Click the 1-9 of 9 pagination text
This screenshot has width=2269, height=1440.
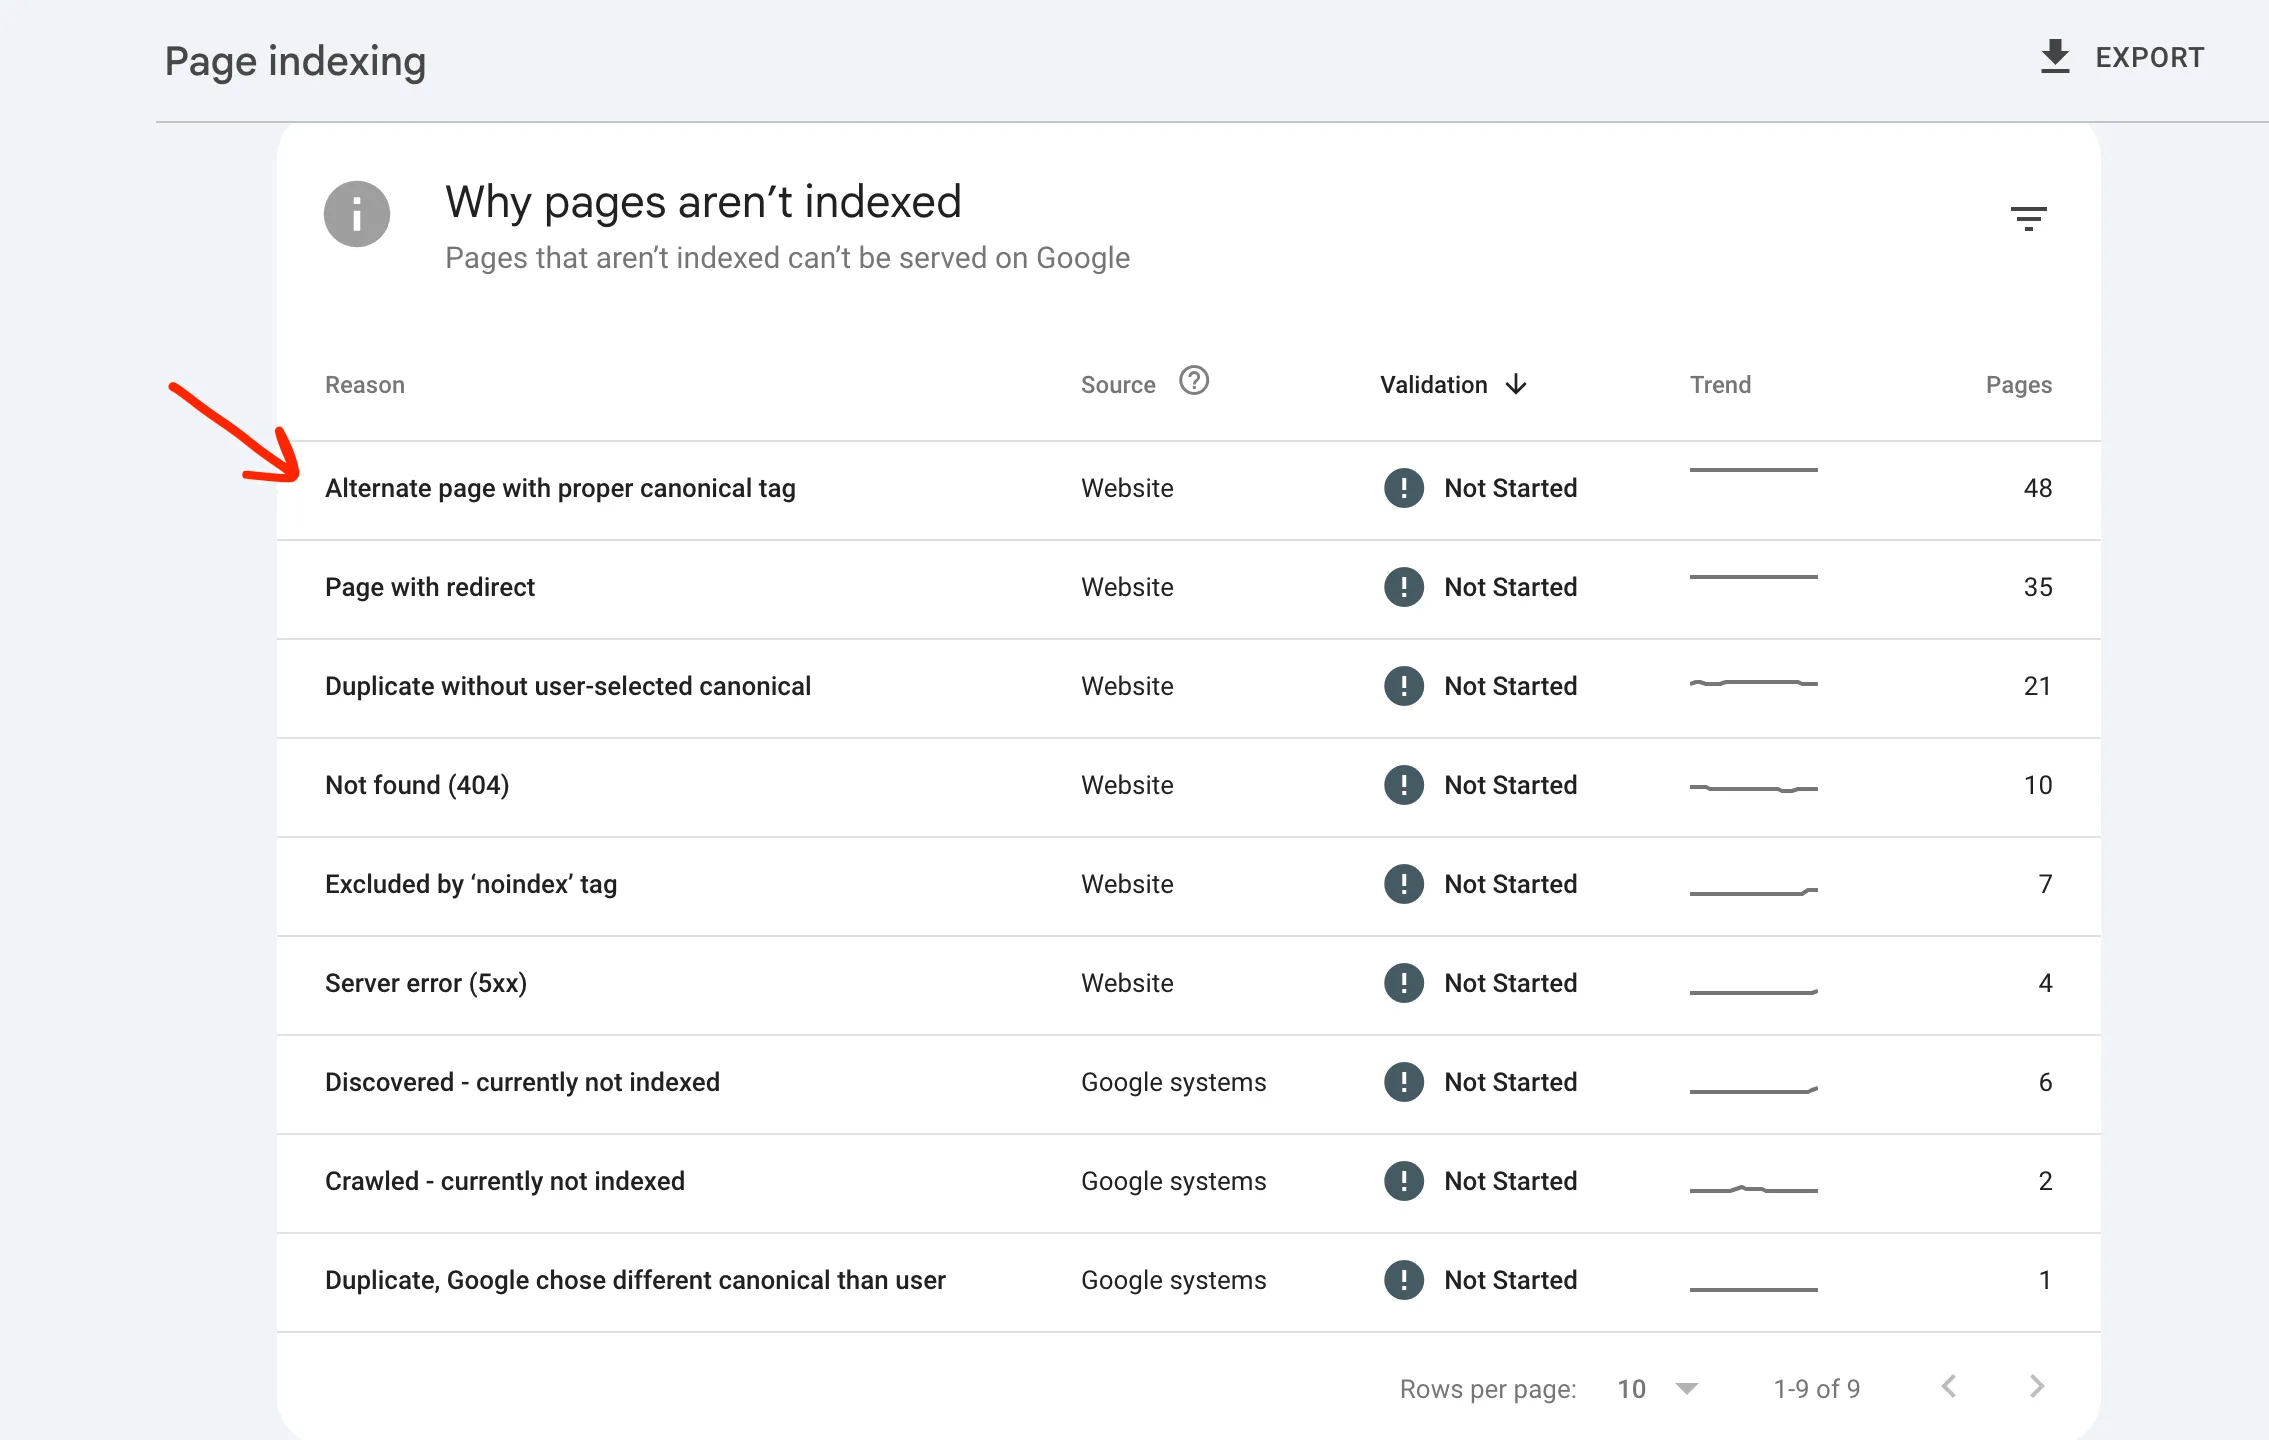click(x=1816, y=1389)
